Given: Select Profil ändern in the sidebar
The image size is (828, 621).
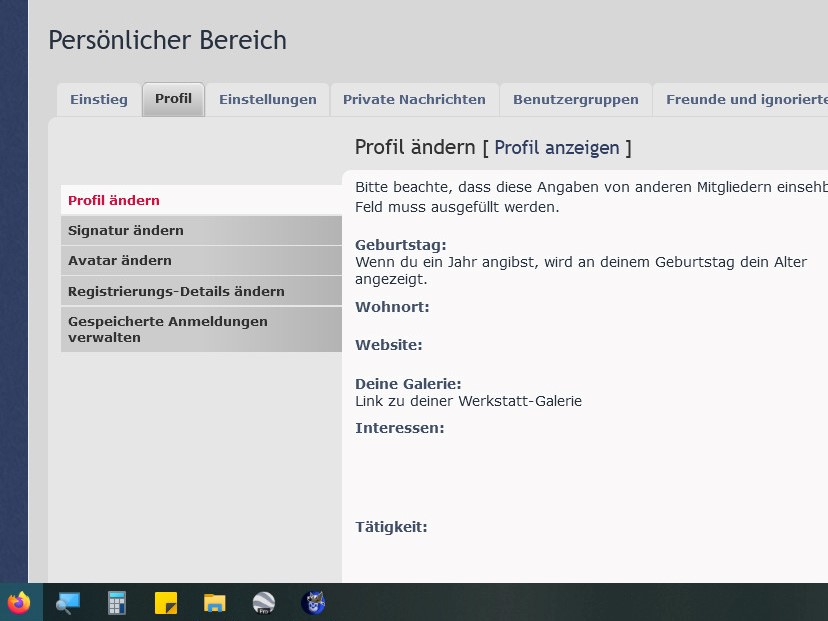Looking at the screenshot, I should click(114, 201).
